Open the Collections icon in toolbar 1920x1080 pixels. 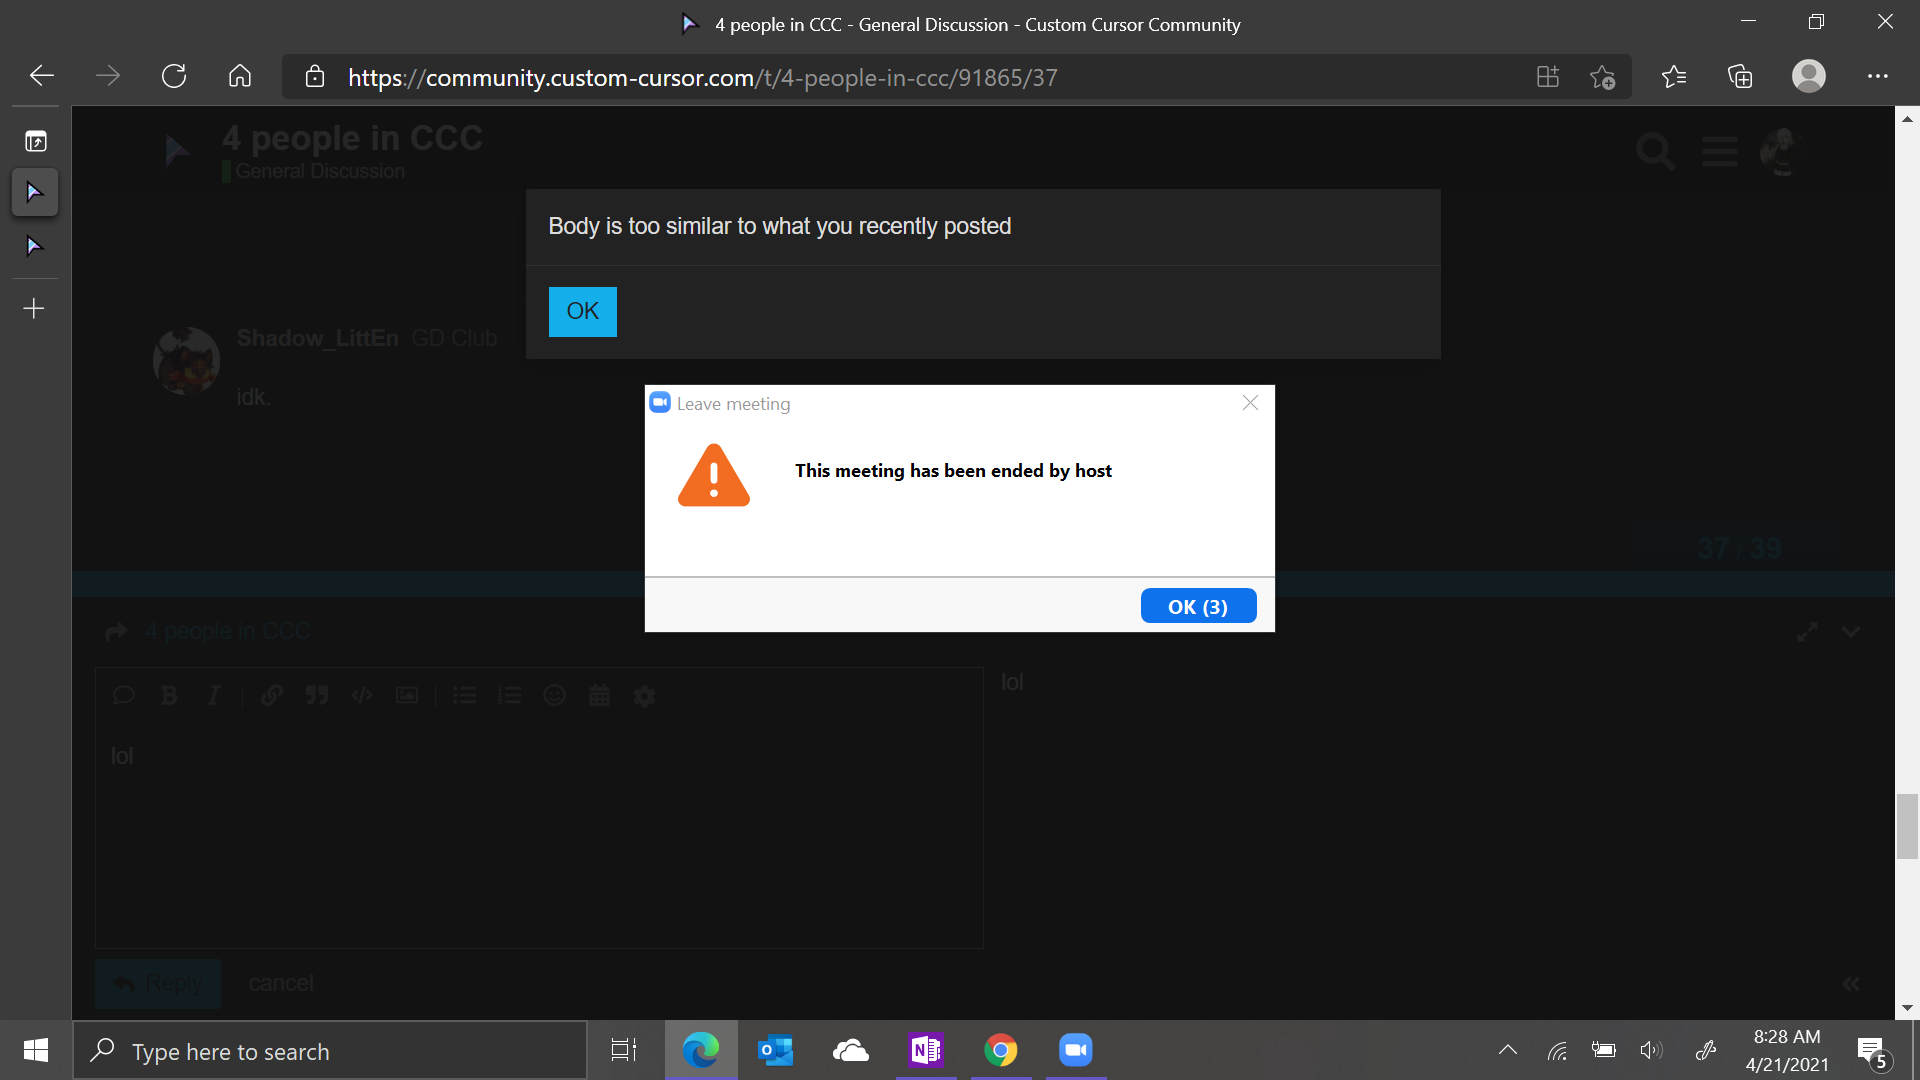point(1740,77)
